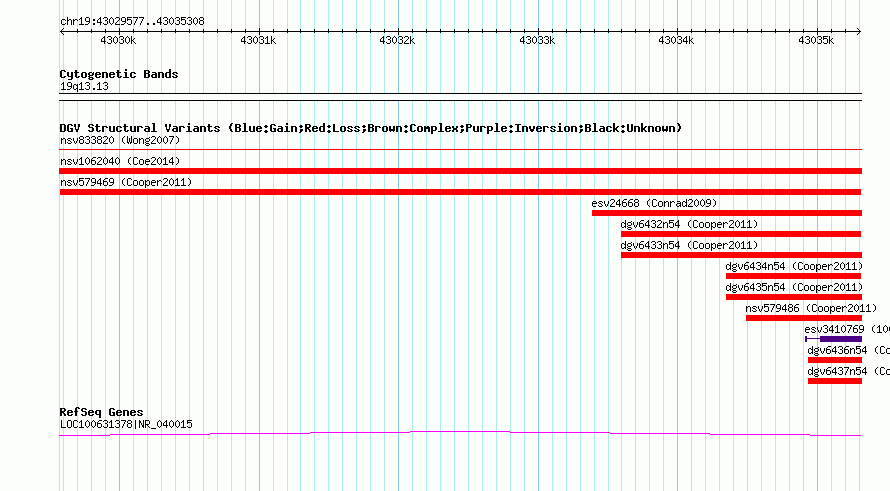Click the dgv6436n54 label text
The image size is (890, 491).
[837, 350]
